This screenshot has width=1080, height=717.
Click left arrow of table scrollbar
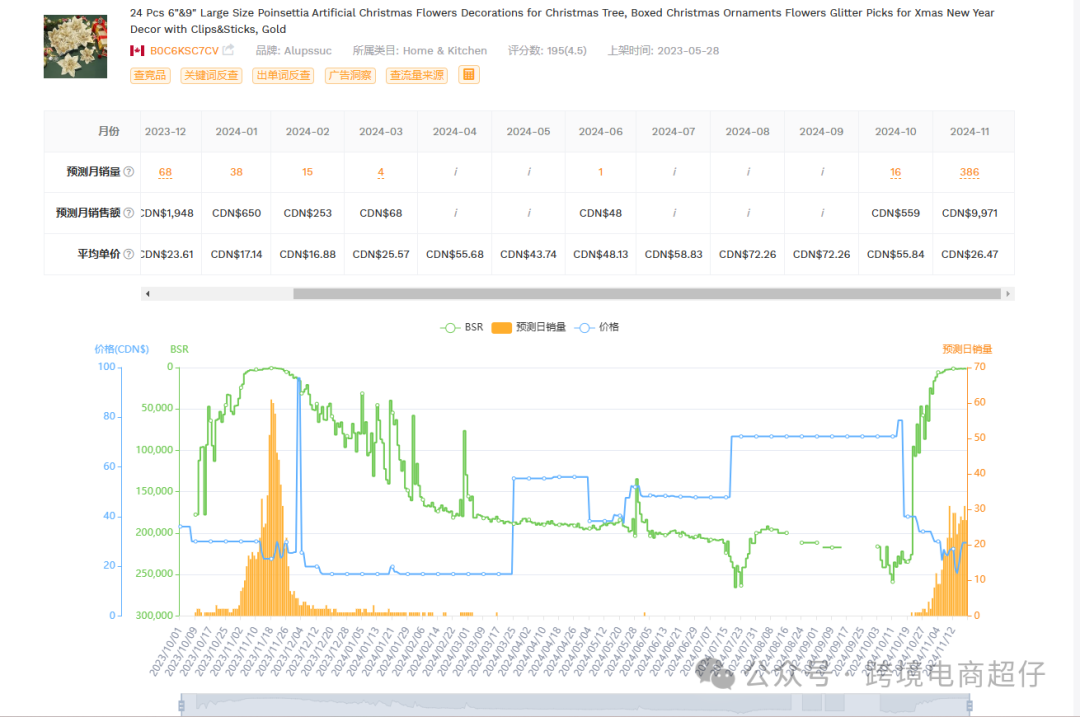tap(148, 294)
